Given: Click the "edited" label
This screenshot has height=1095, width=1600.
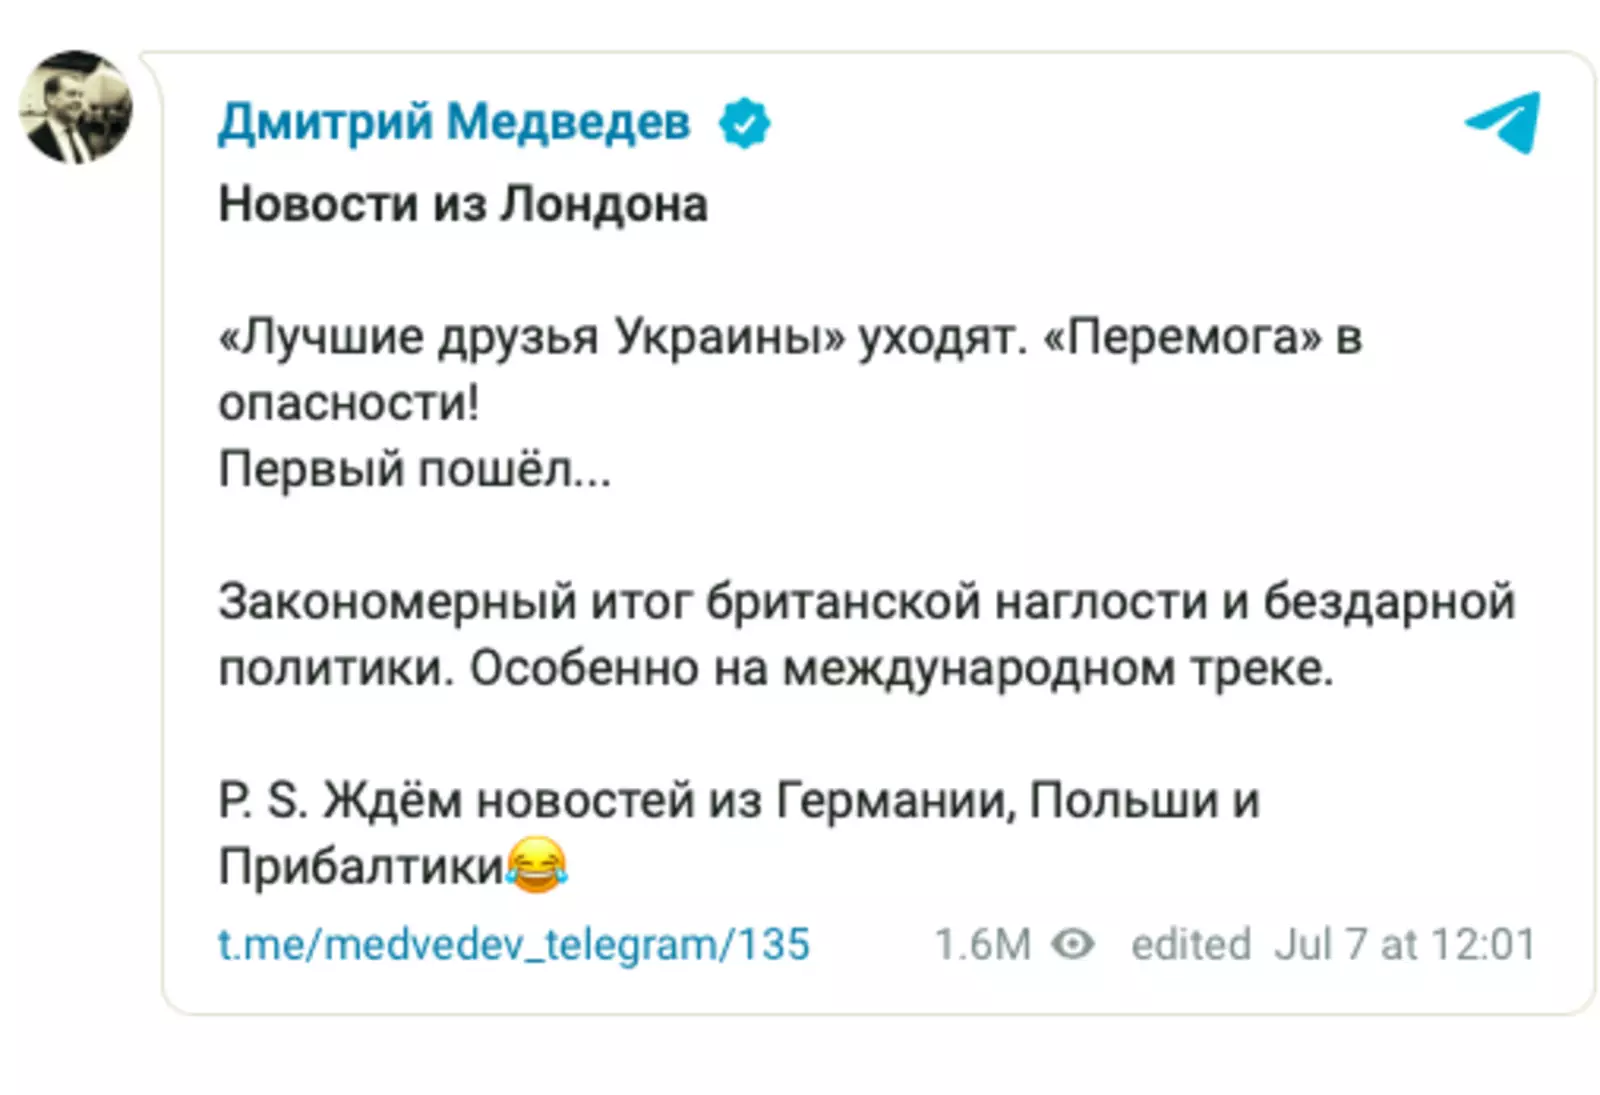Looking at the screenshot, I should point(1191,944).
